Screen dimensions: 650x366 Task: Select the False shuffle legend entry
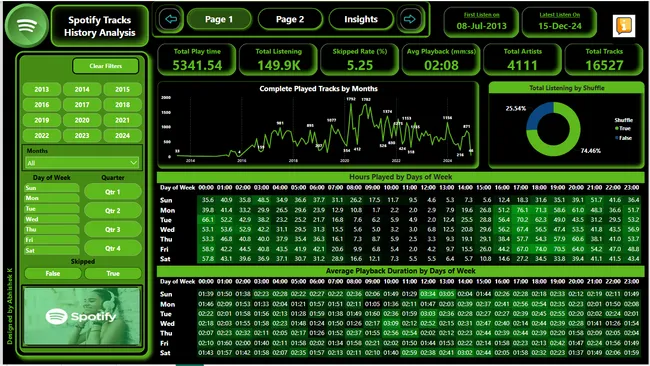623,138
